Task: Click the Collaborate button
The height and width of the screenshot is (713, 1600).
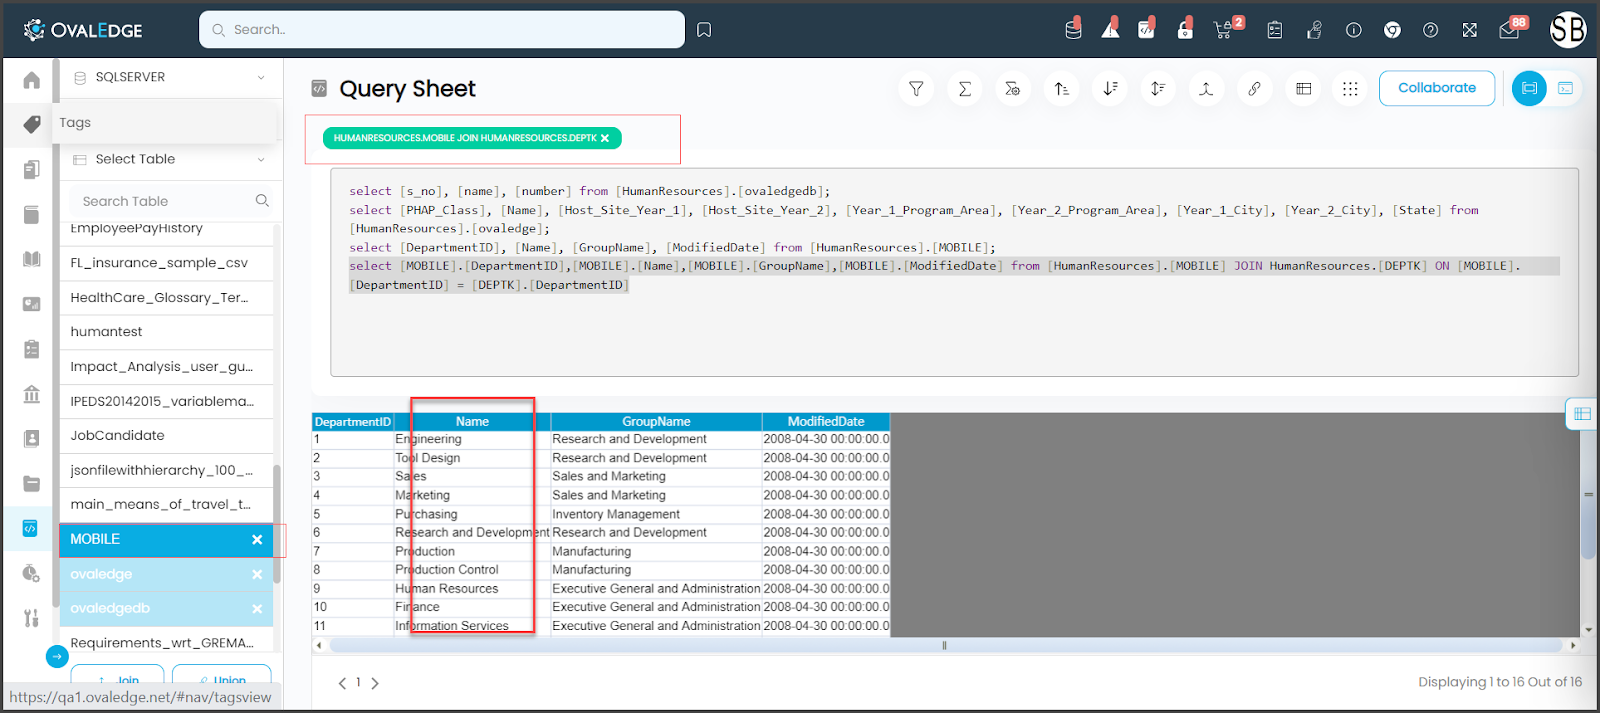Action: coord(1437,88)
